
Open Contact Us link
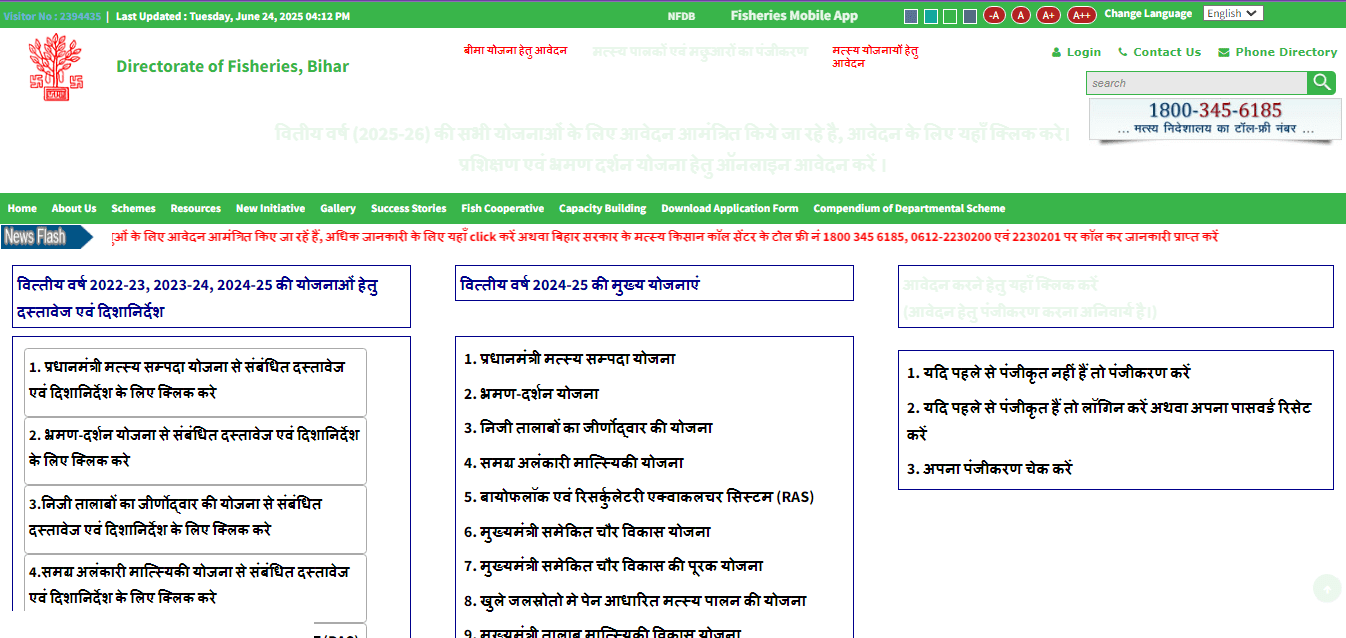click(1166, 52)
